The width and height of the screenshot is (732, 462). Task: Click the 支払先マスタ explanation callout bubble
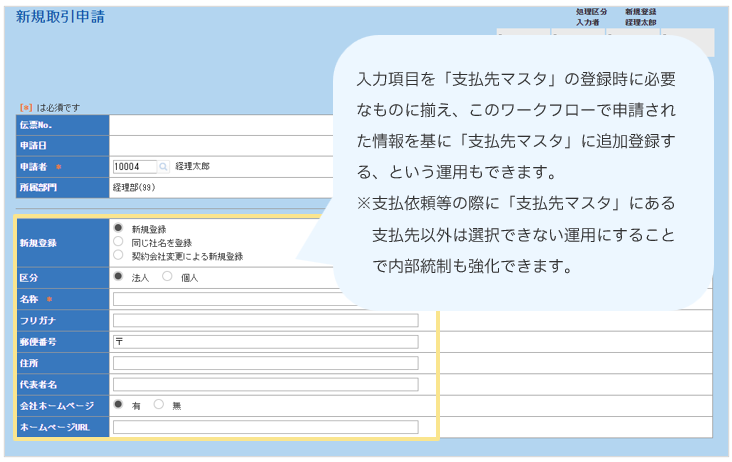(x=517, y=165)
